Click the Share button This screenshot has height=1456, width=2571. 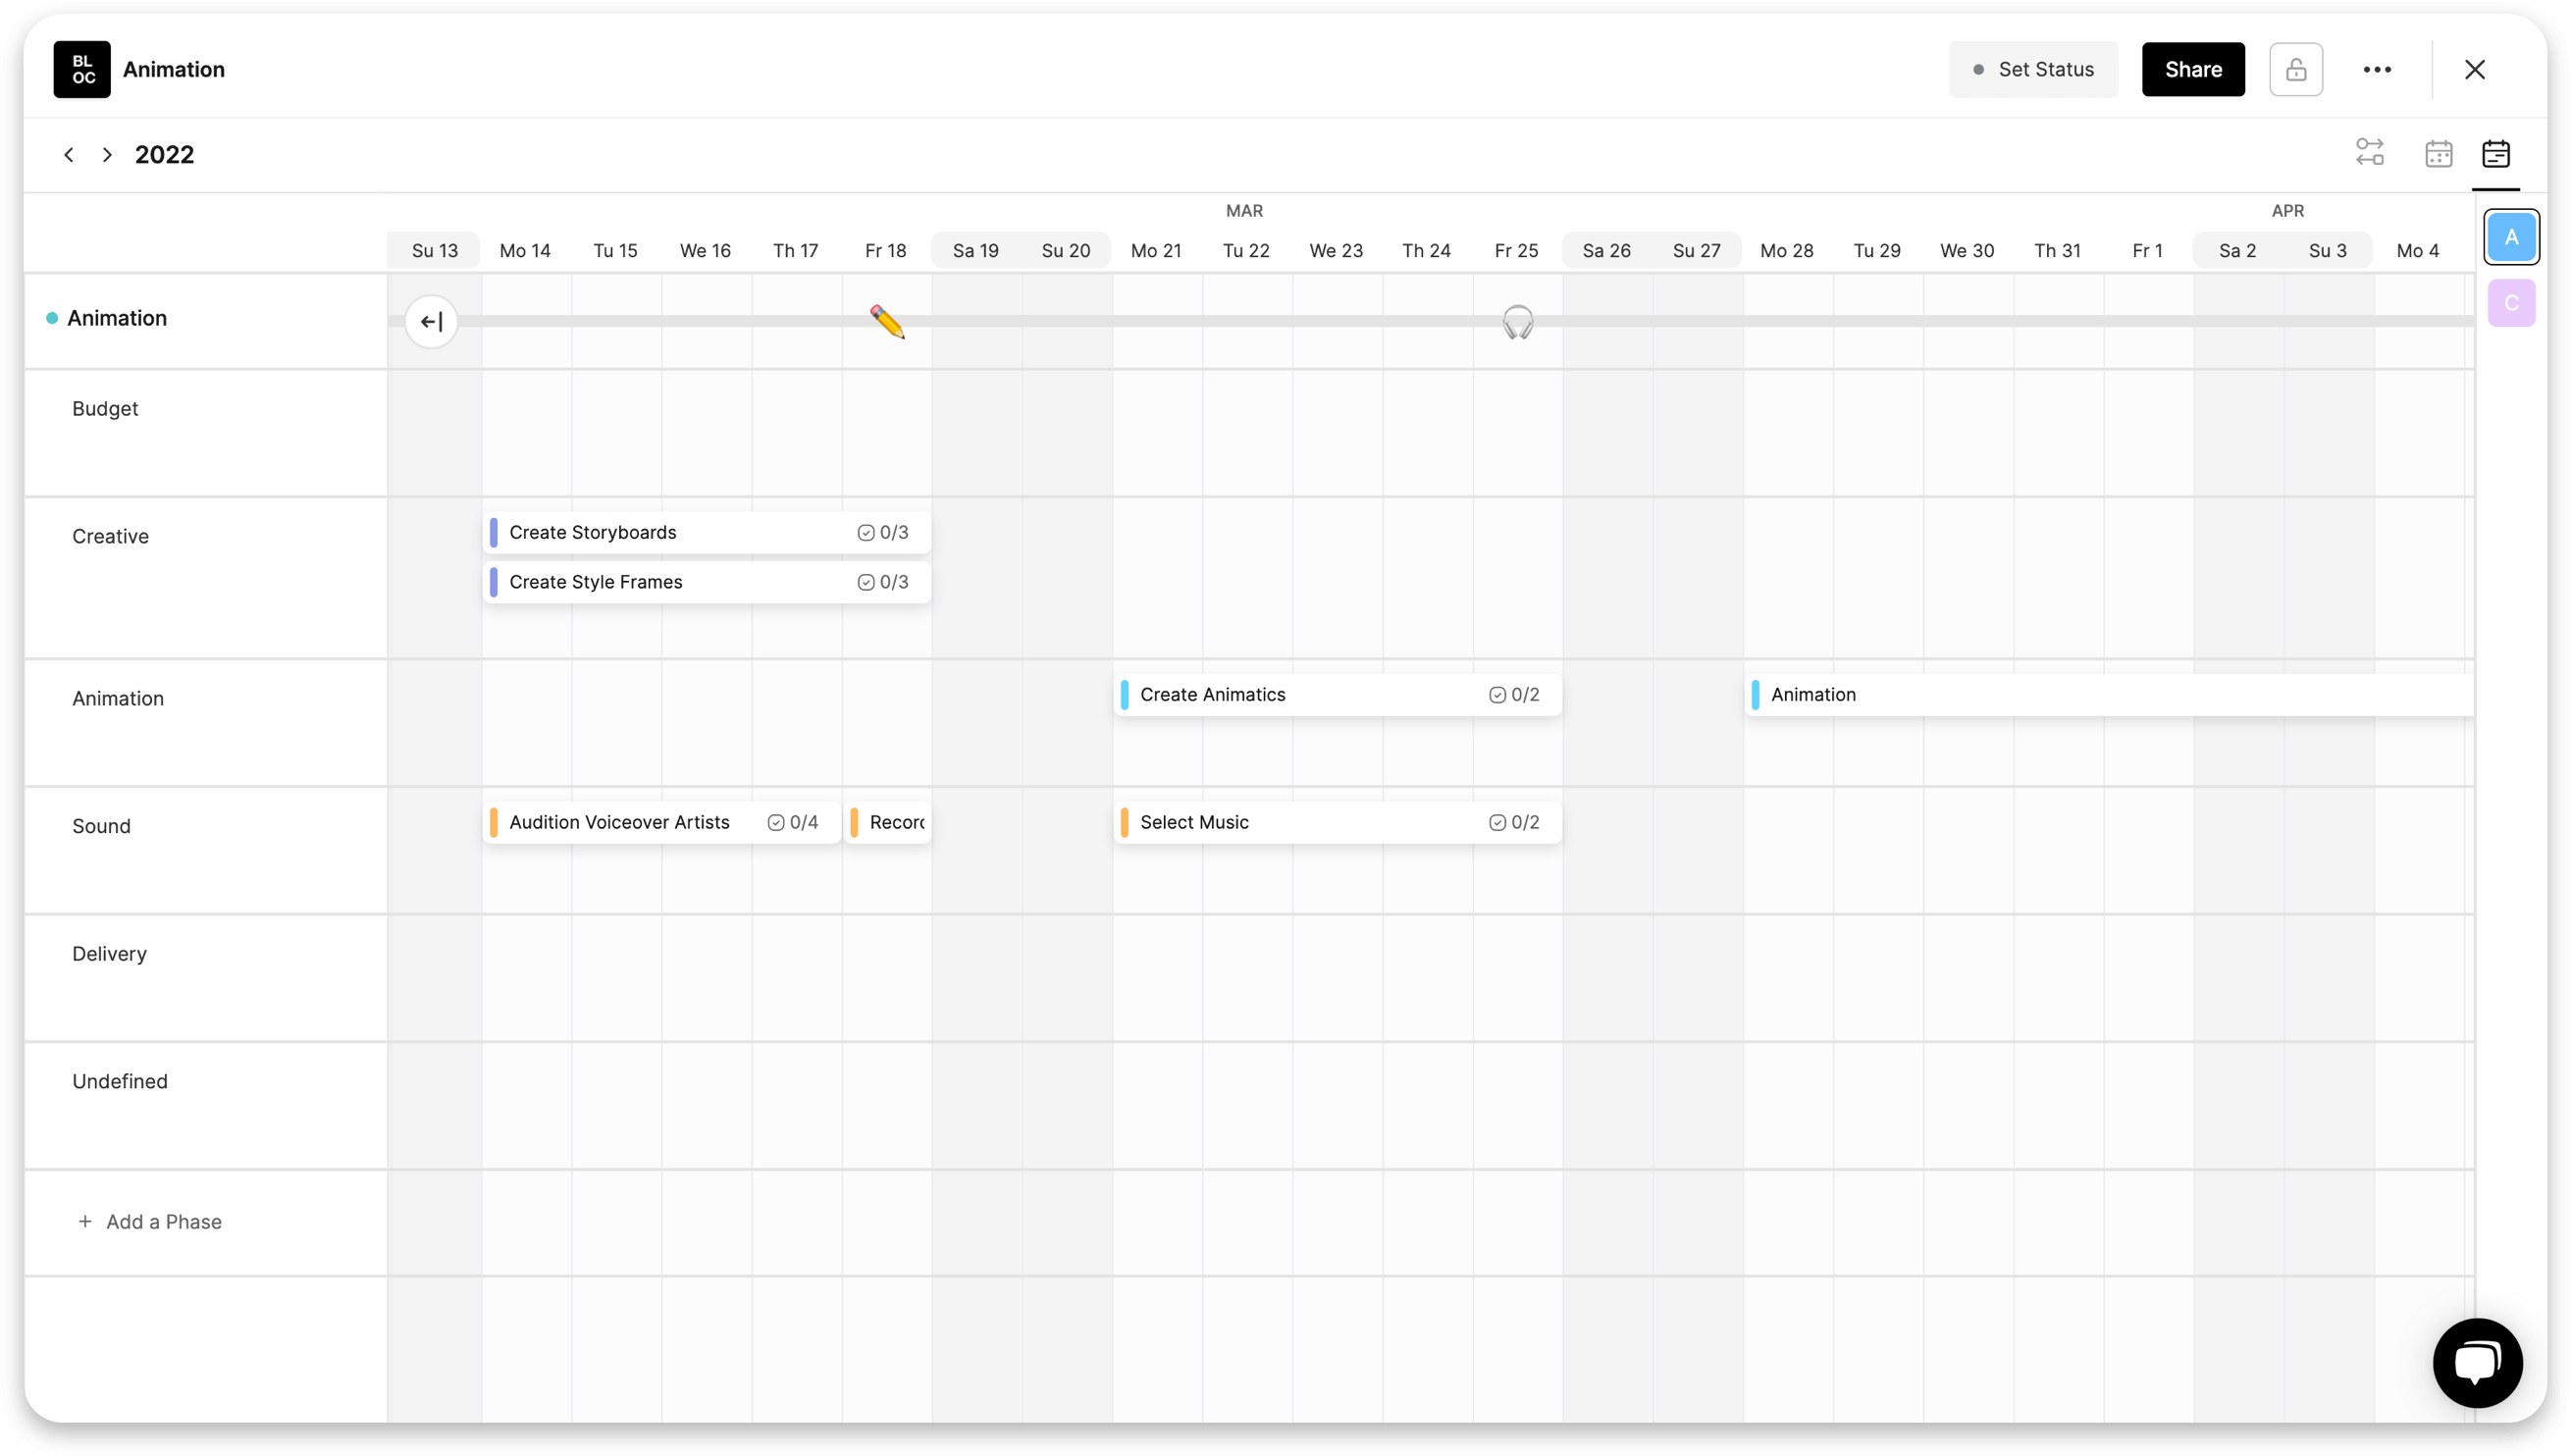click(x=2192, y=69)
